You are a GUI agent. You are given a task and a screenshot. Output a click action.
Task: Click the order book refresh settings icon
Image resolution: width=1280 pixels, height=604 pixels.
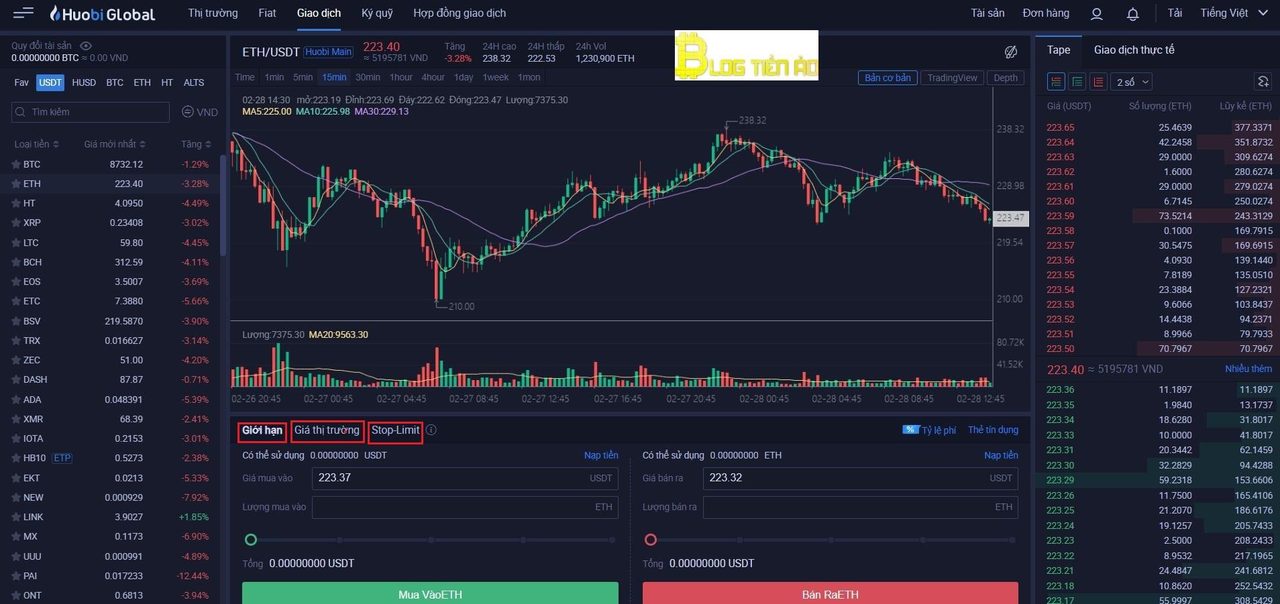1263,82
